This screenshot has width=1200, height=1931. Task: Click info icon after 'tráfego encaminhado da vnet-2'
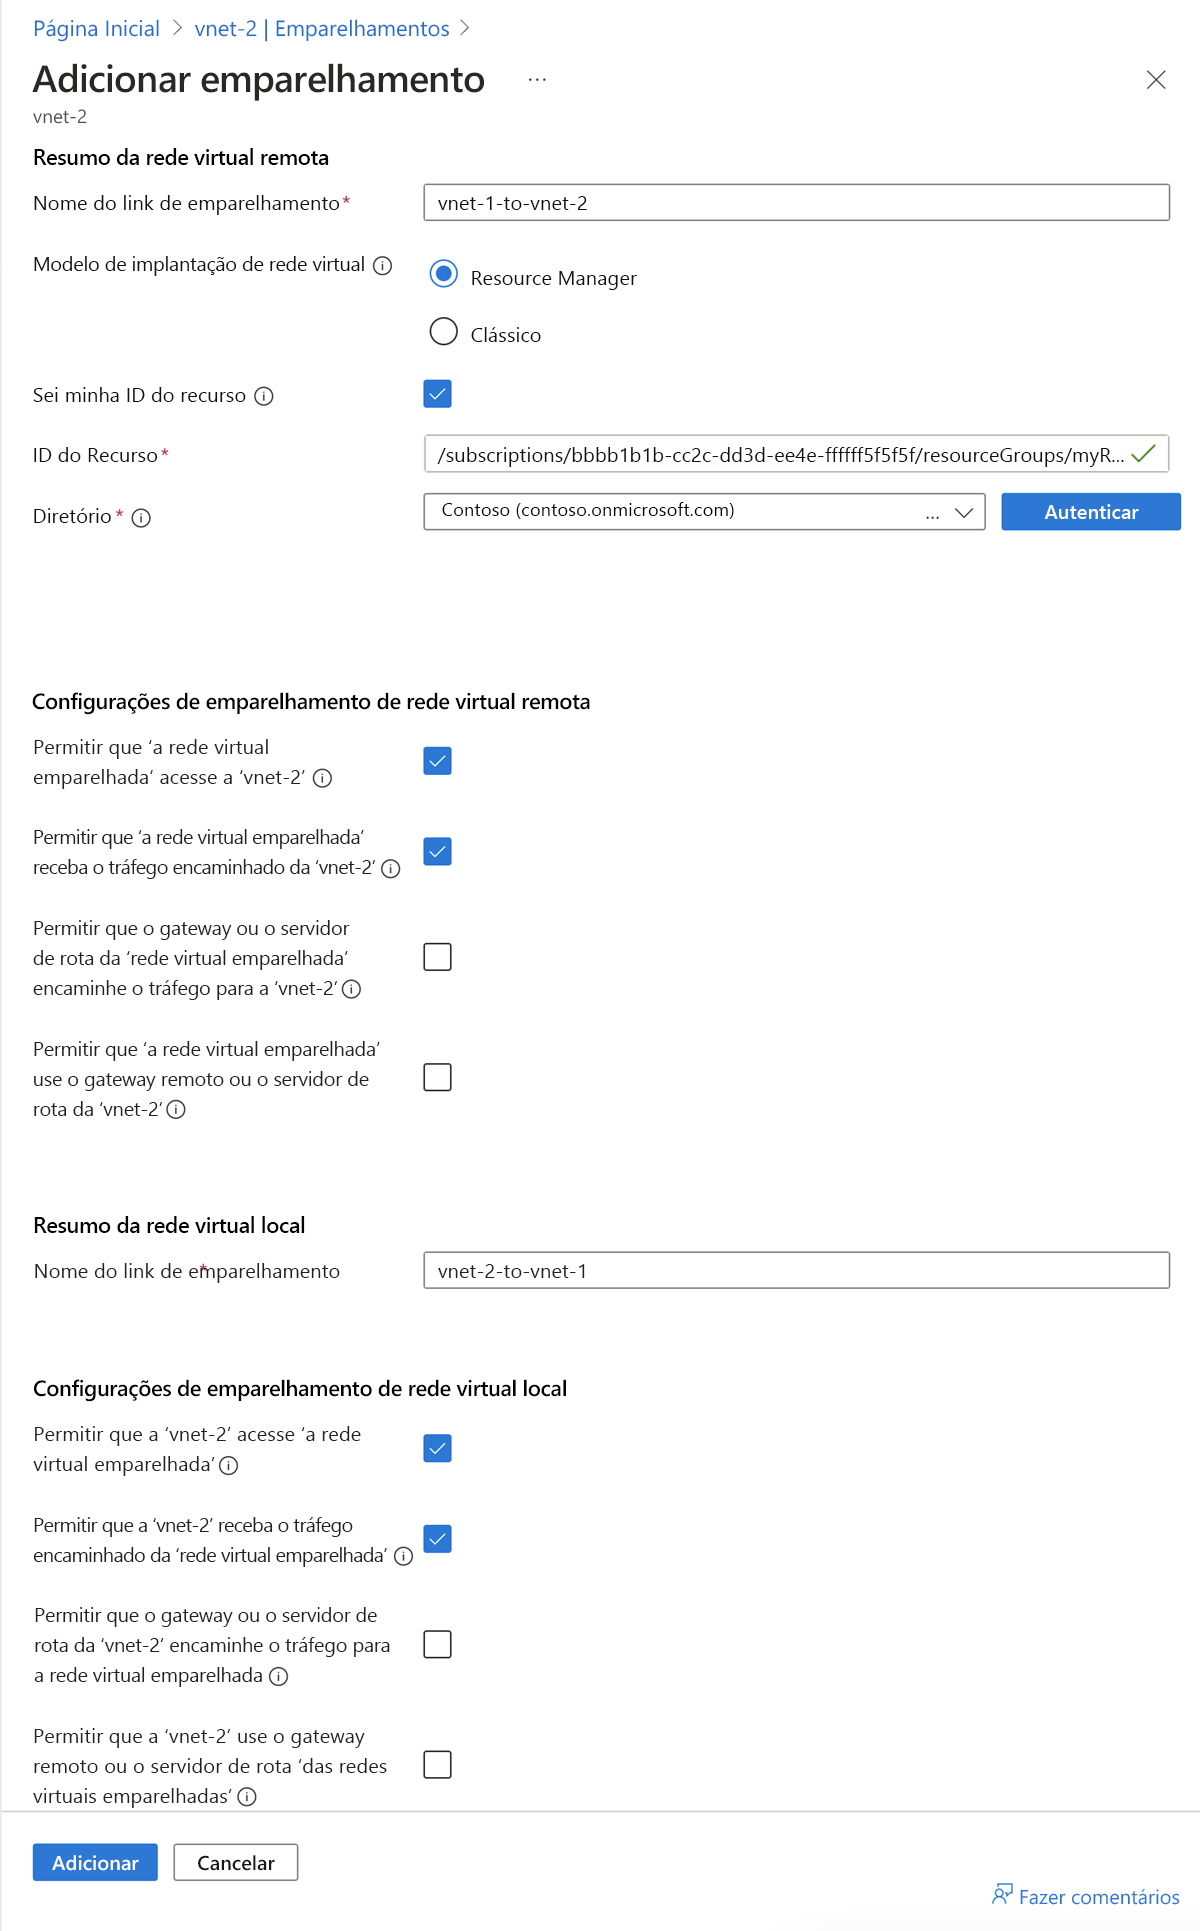click(x=391, y=869)
